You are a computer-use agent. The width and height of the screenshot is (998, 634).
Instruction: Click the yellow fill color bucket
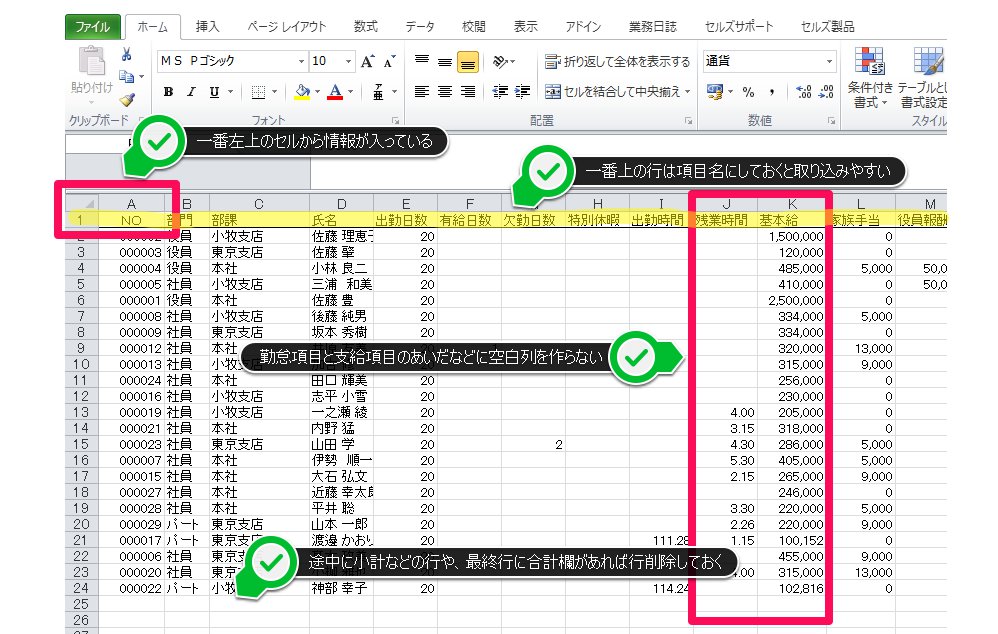click(x=303, y=91)
